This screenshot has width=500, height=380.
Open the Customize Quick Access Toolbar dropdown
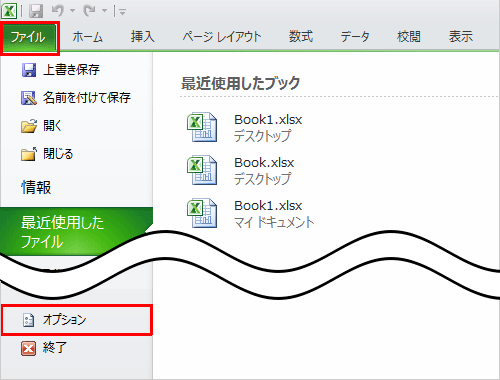tap(122, 12)
